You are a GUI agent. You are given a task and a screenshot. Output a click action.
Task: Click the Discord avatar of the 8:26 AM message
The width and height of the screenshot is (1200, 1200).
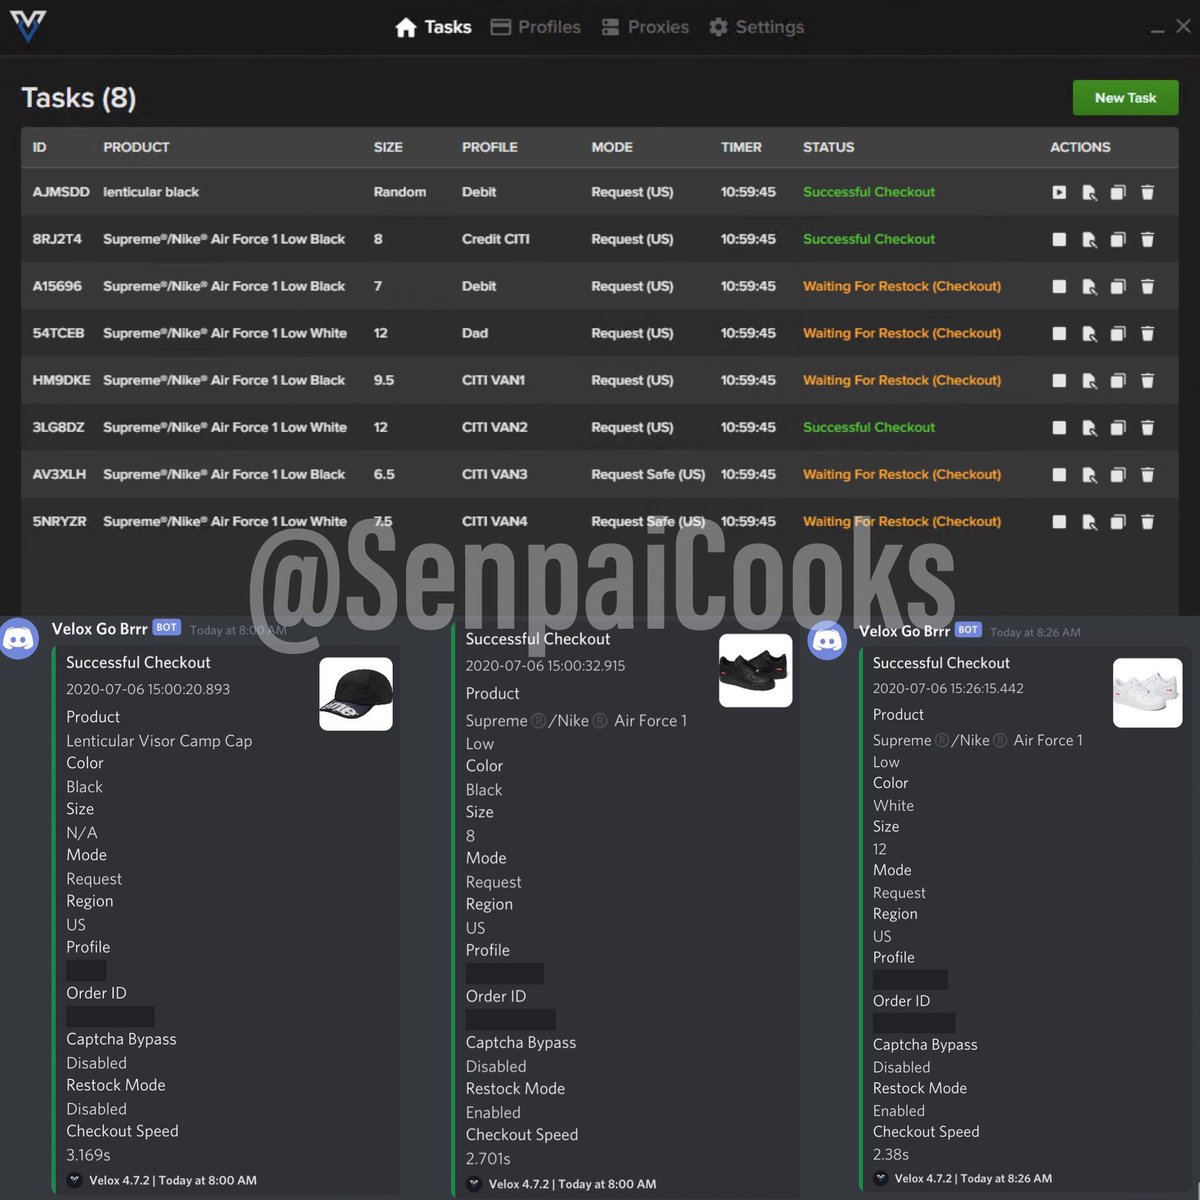click(x=827, y=640)
